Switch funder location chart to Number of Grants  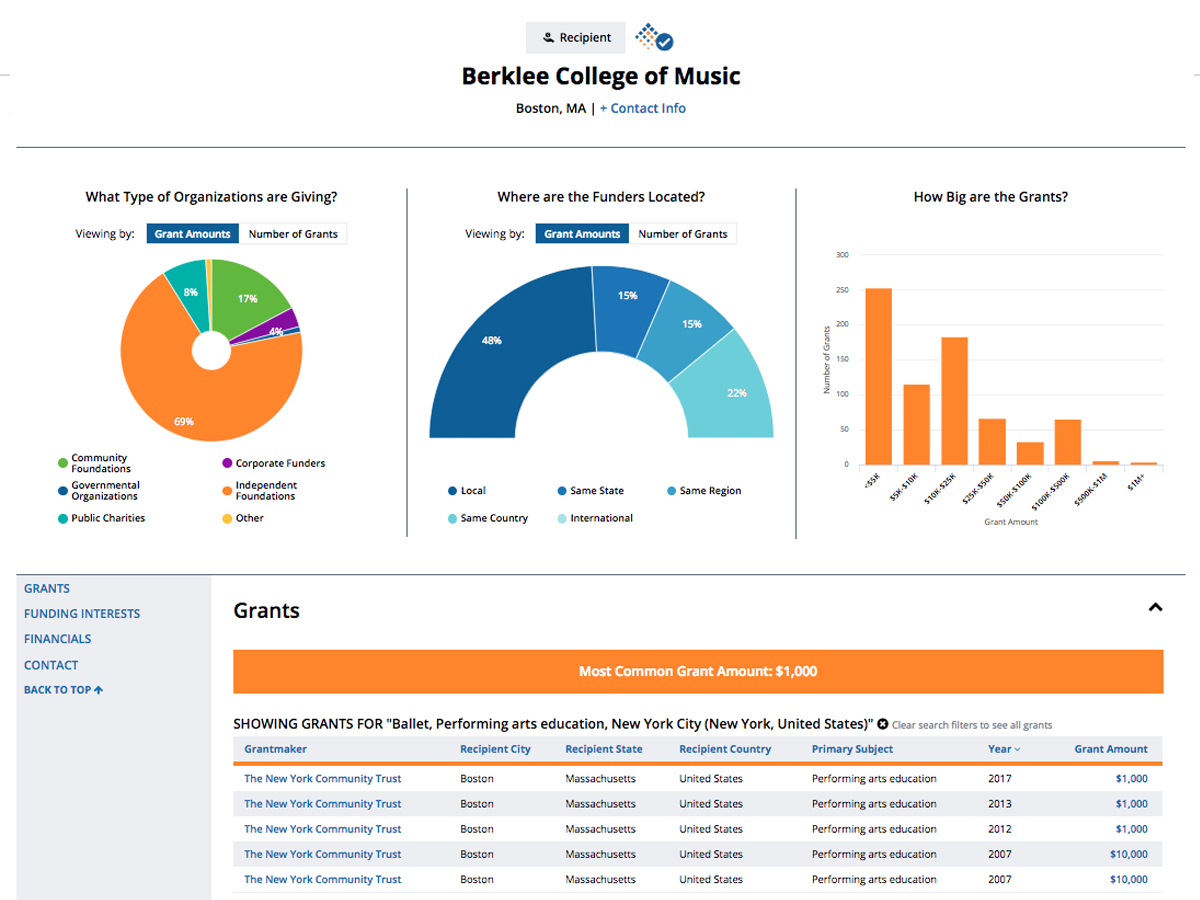pyautogui.click(x=682, y=234)
